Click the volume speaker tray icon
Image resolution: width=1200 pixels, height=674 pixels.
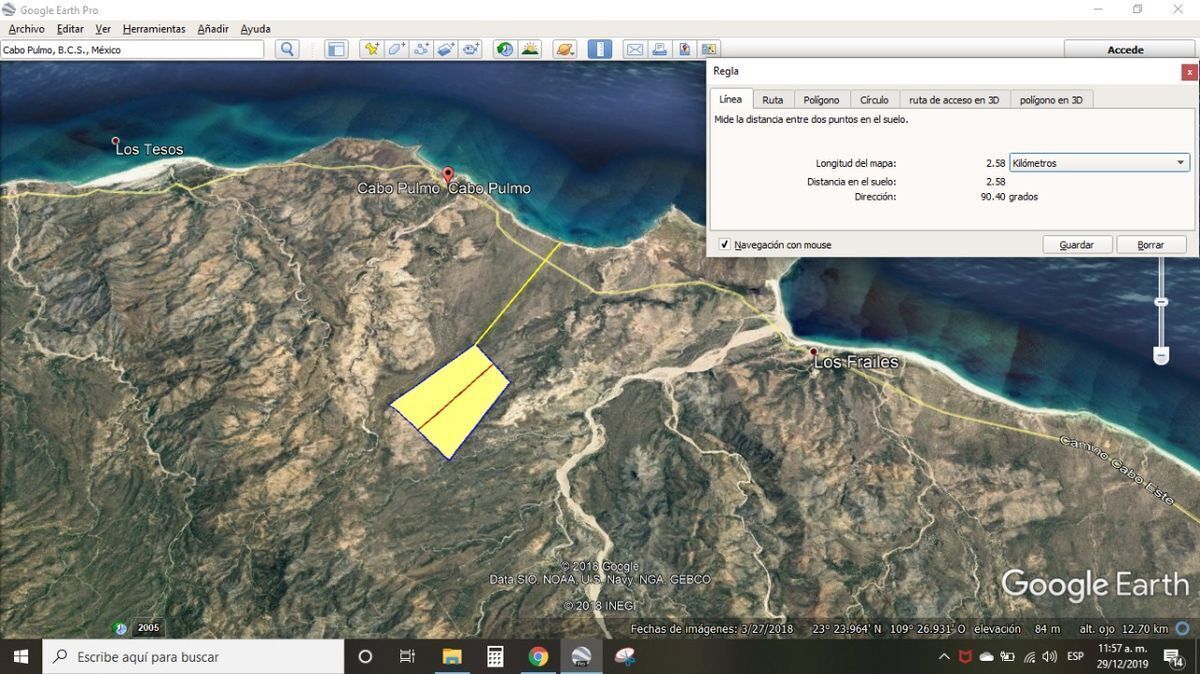(x=1049, y=656)
